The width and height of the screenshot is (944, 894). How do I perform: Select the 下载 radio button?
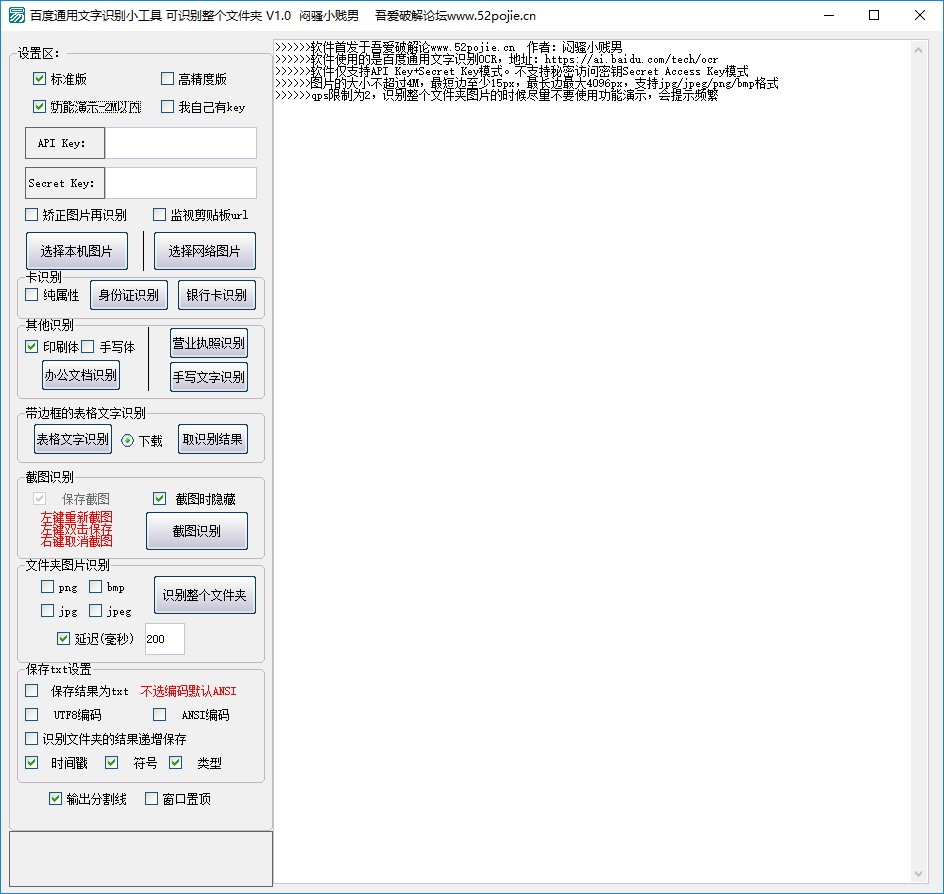click(128, 441)
